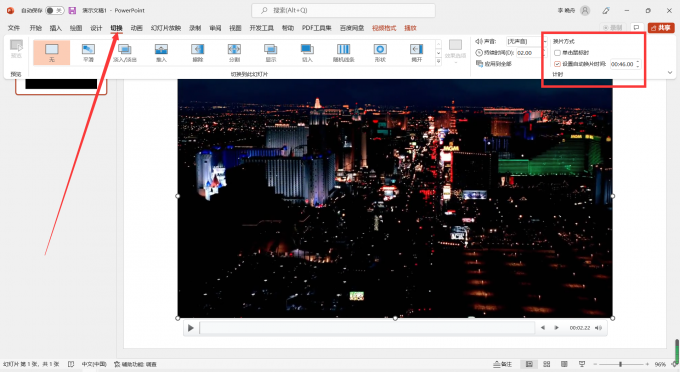
Task: Select the 擦除 wipe transition
Action: coord(198,52)
